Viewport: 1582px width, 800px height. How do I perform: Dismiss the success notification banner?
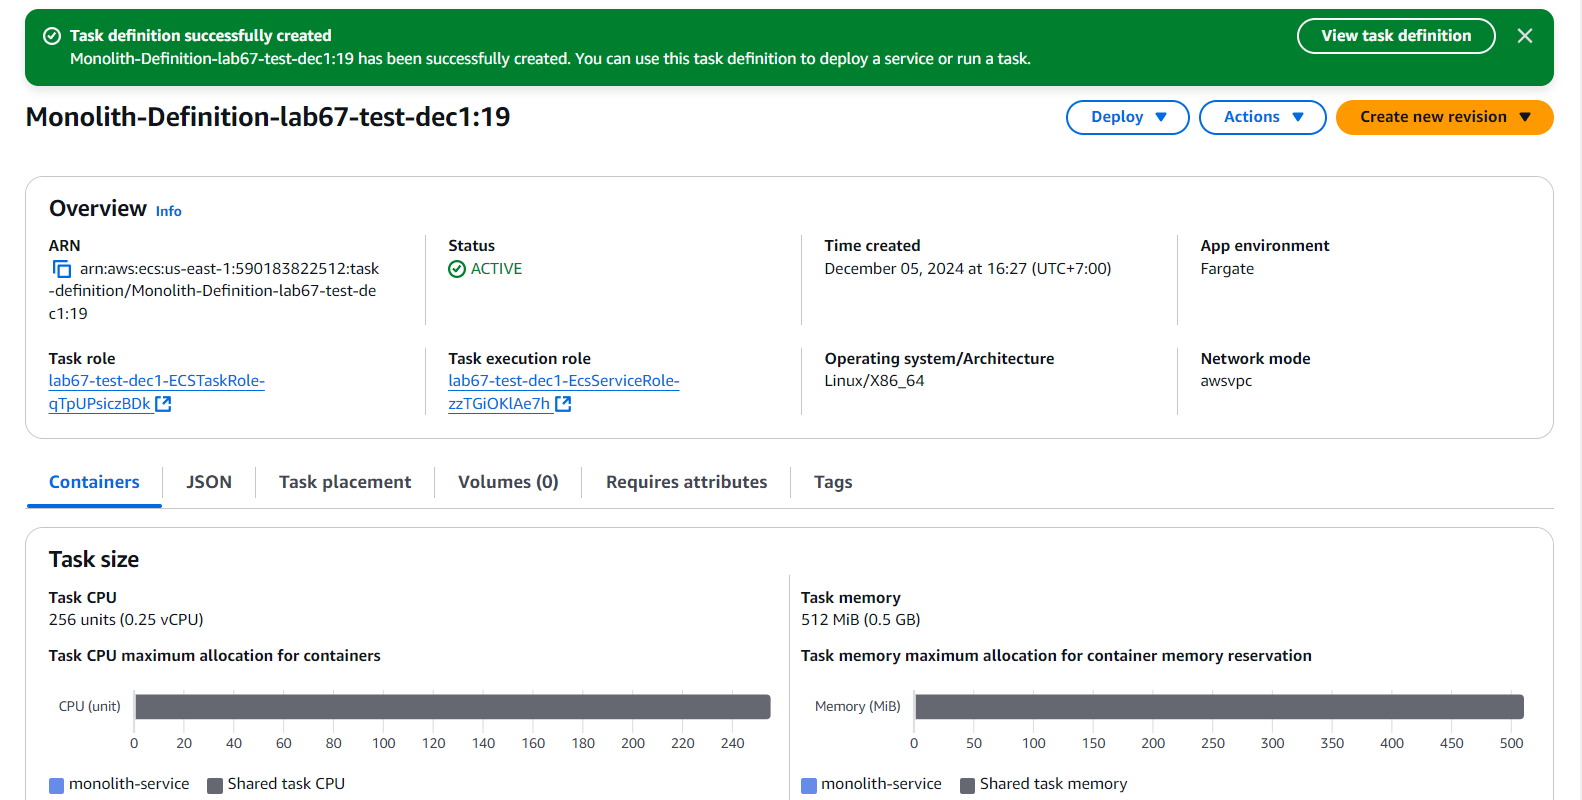pyautogui.click(x=1525, y=36)
